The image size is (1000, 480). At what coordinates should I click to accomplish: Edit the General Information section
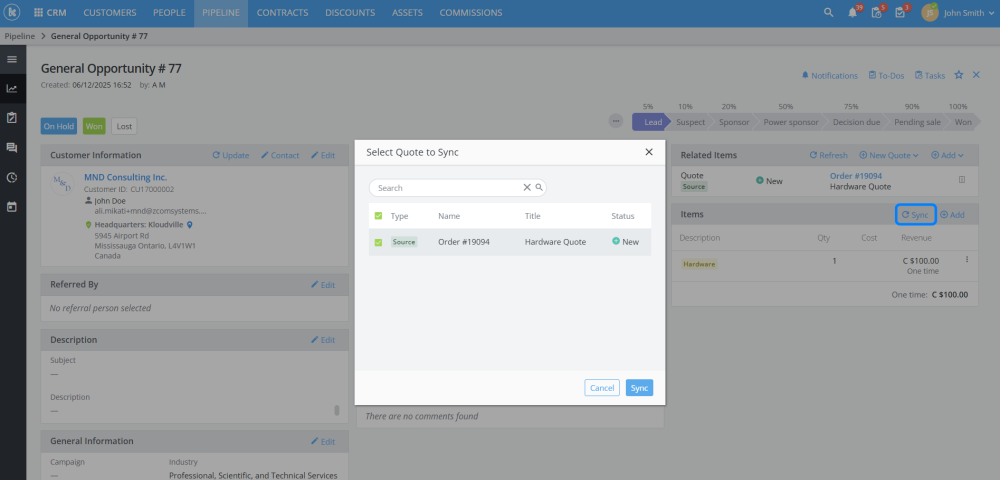323,441
